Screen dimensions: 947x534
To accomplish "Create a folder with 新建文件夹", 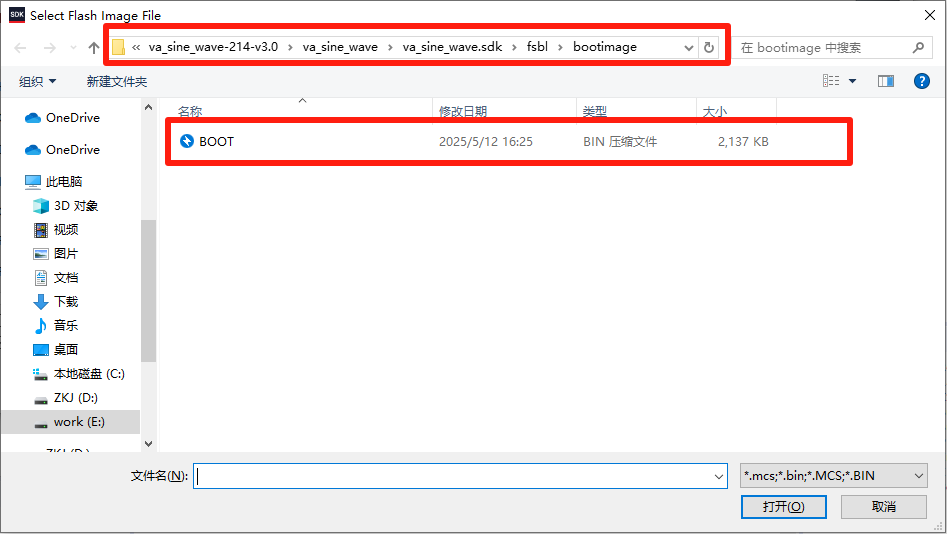I will (x=117, y=82).
